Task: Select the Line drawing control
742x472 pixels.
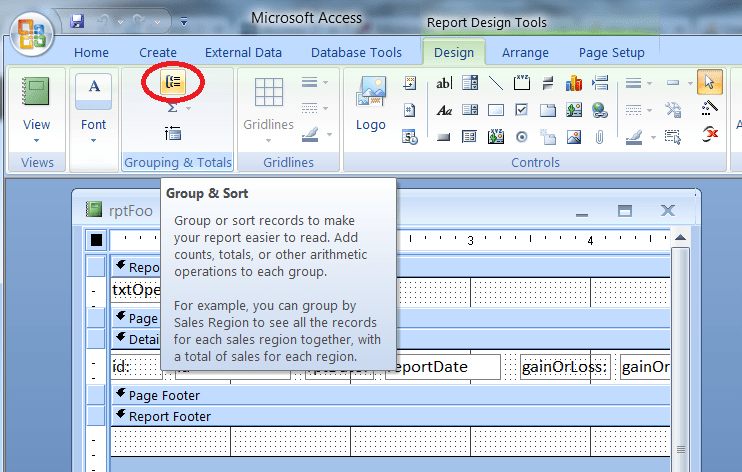Action: coord(495,83)
